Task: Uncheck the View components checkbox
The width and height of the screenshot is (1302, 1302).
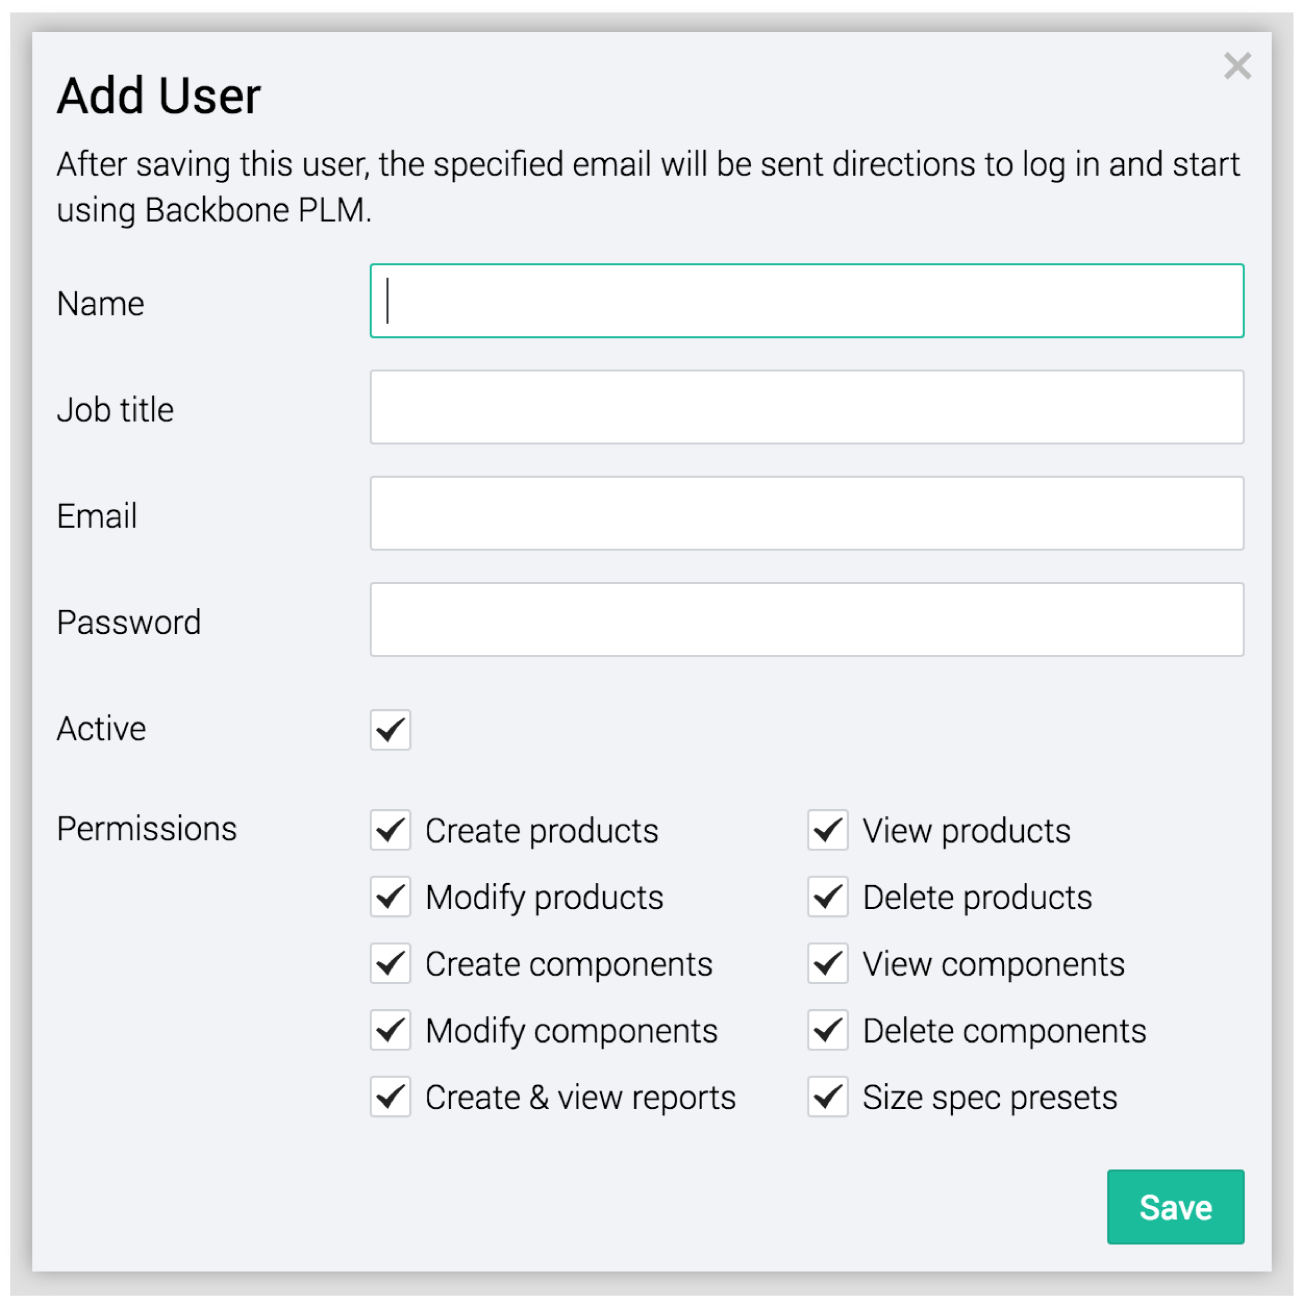Action: click(828, 964)
